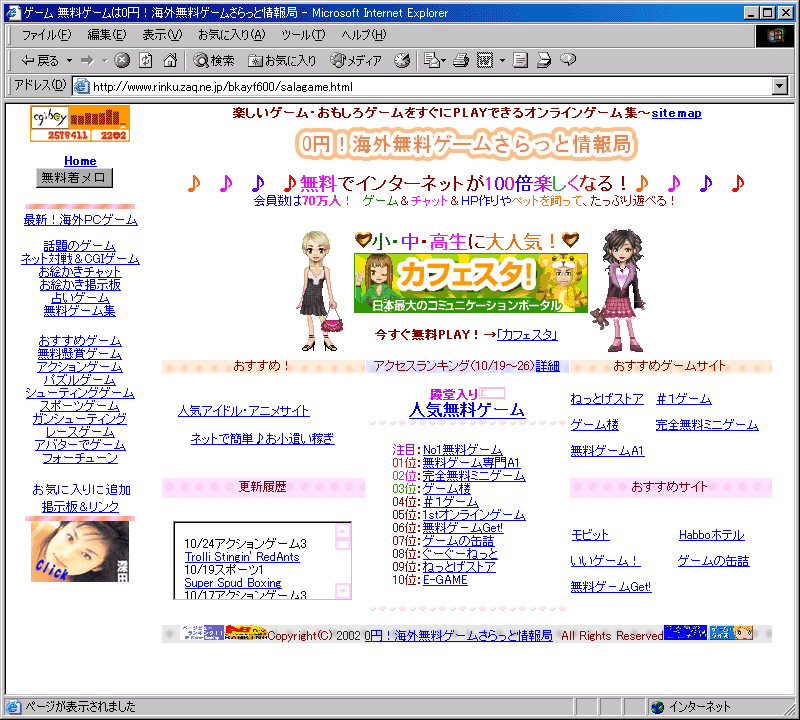Click the dark-haired avatar girl image

coord(618,290)
